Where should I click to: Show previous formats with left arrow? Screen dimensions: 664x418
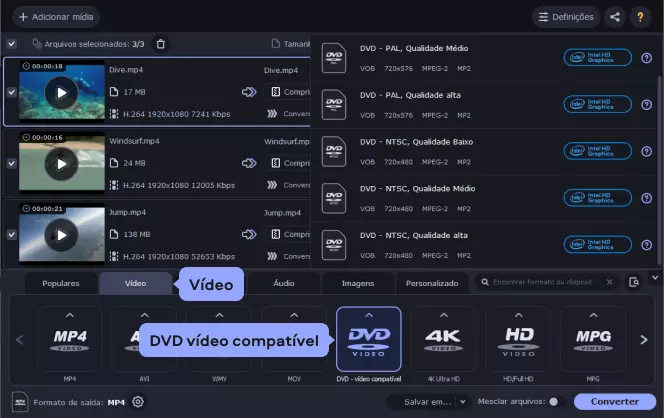(x=19, y=340)
